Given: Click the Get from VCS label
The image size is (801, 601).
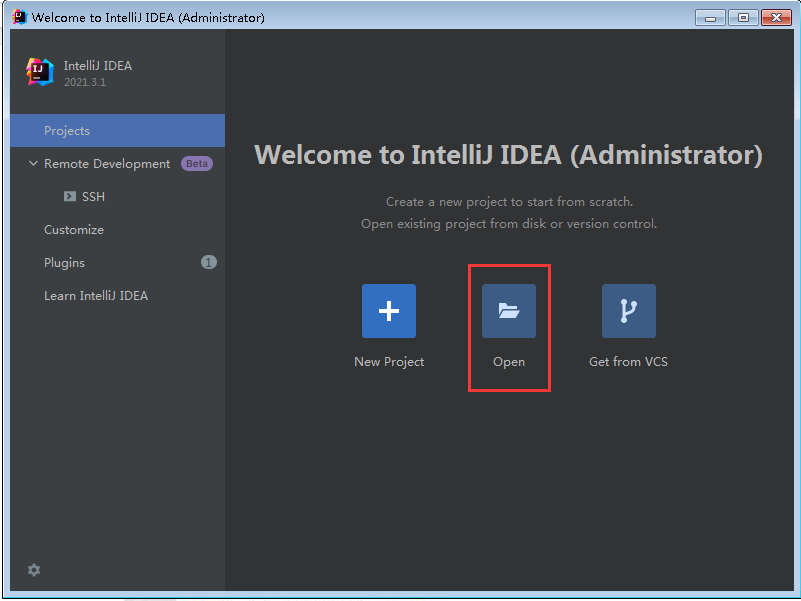Looking at the screenshot, I should [x=628, y=361].
